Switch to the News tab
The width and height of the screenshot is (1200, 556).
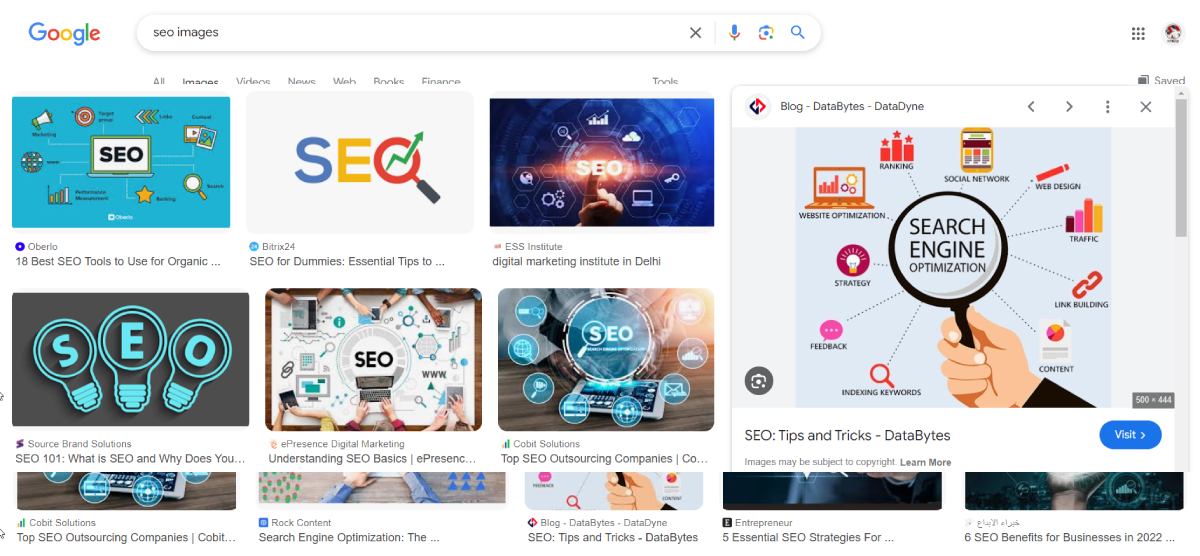pyautogui.click(x=301, y=82)
